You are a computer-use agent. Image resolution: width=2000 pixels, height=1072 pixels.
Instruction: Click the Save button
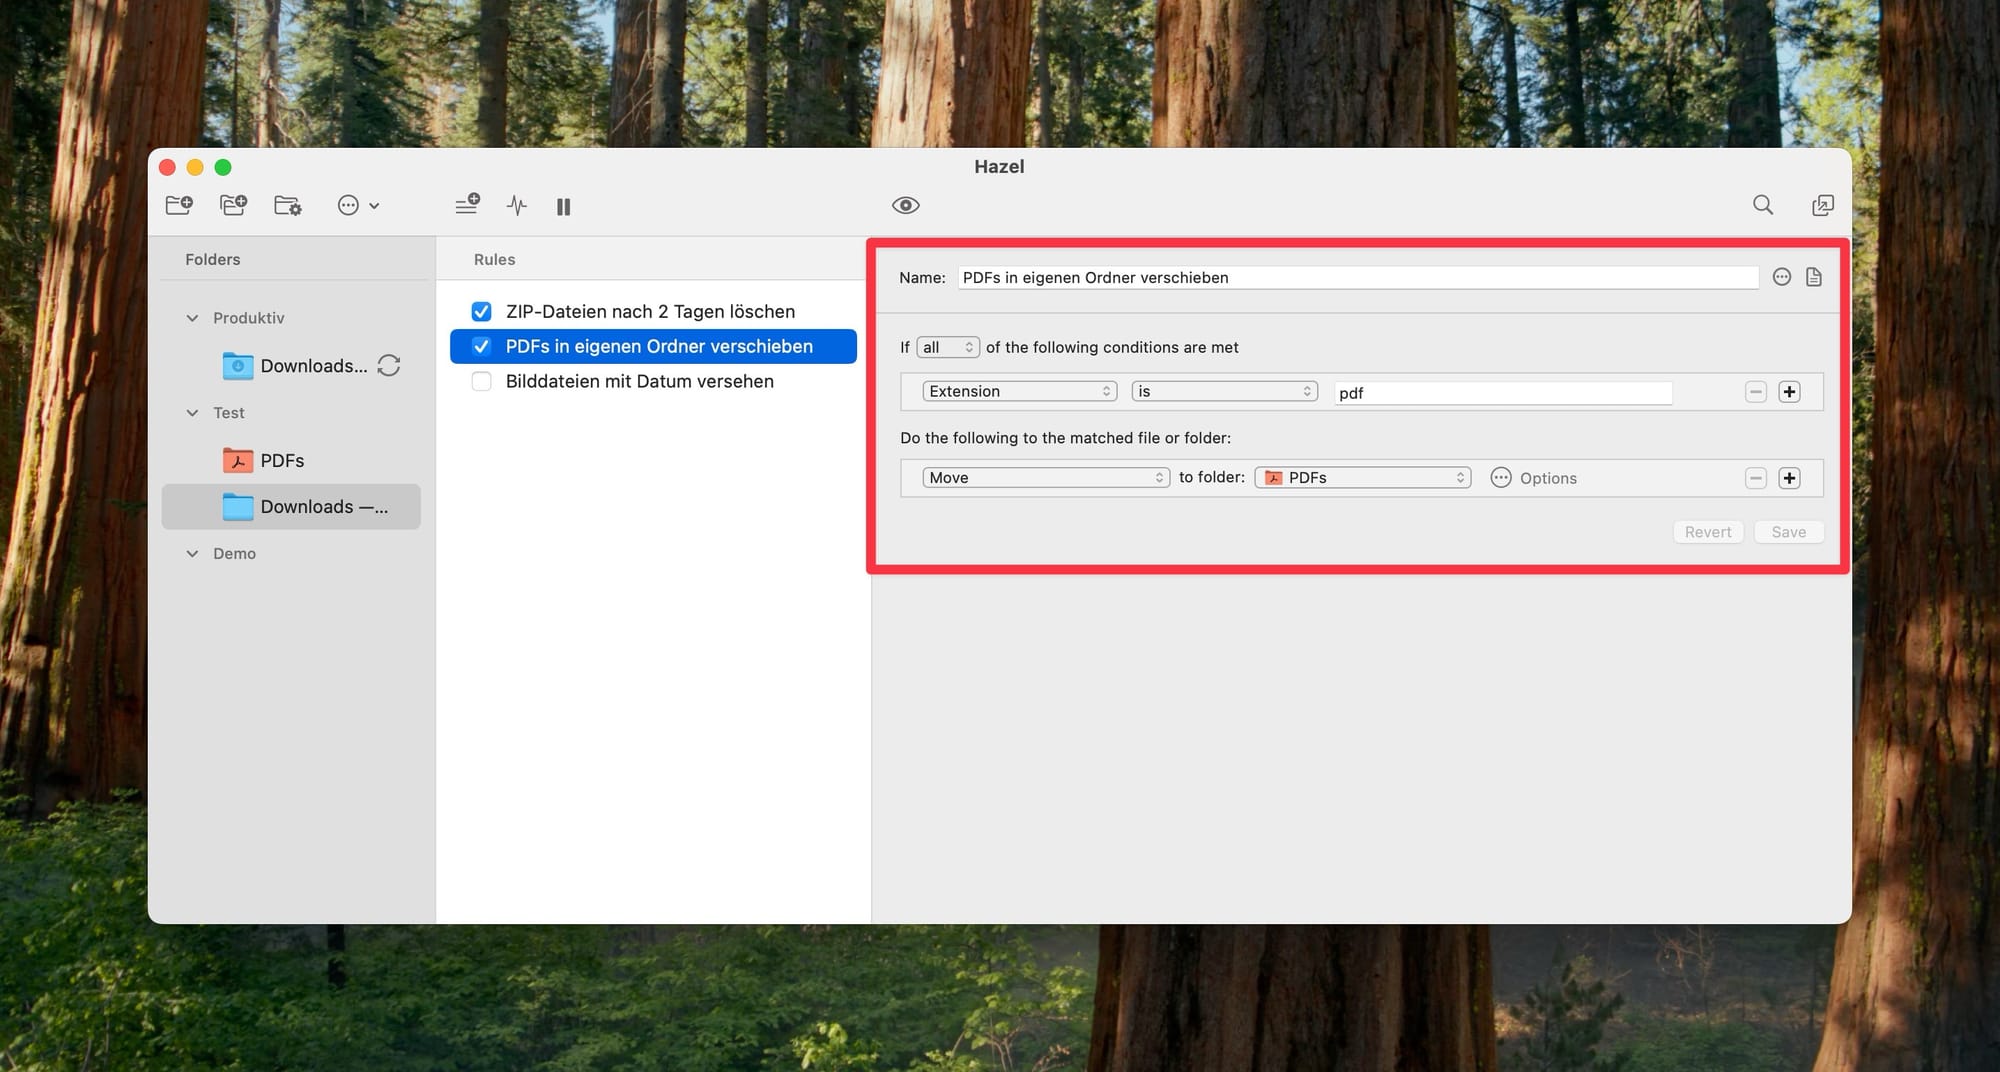pos(1789,532)
